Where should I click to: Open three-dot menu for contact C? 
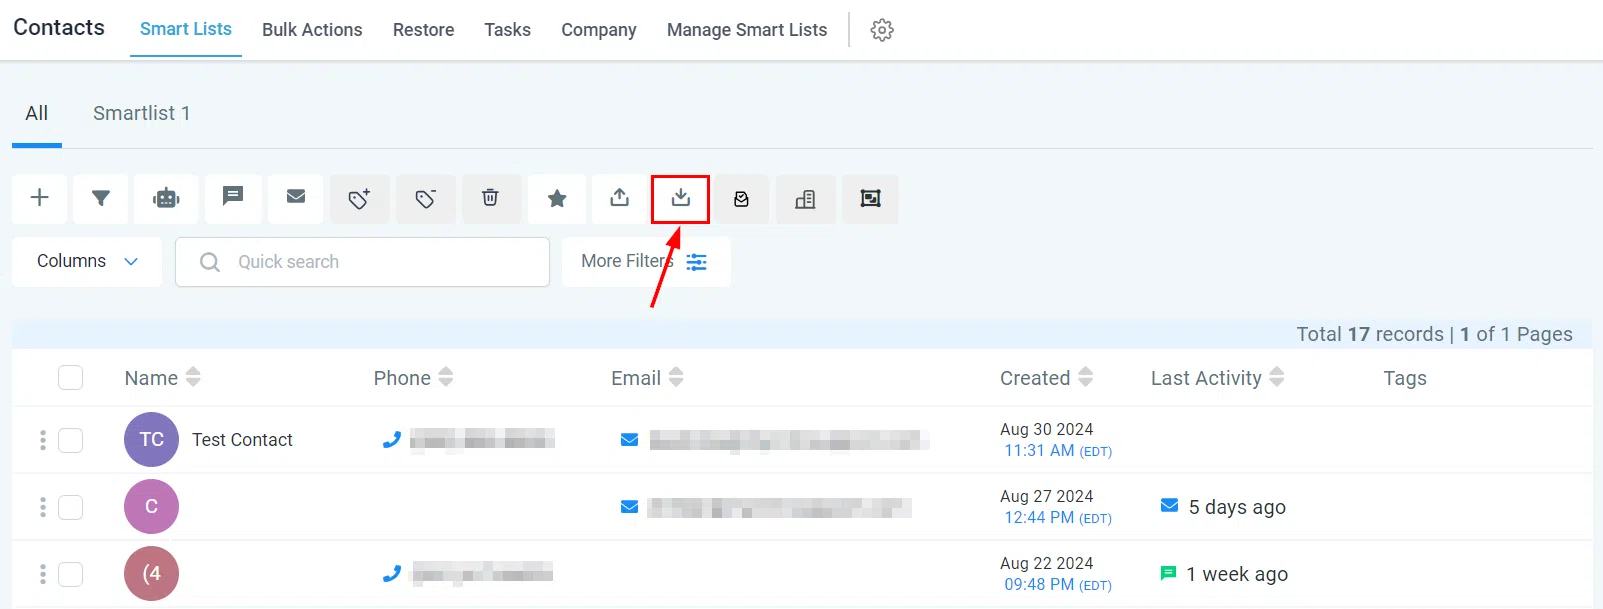pos(43,507)
